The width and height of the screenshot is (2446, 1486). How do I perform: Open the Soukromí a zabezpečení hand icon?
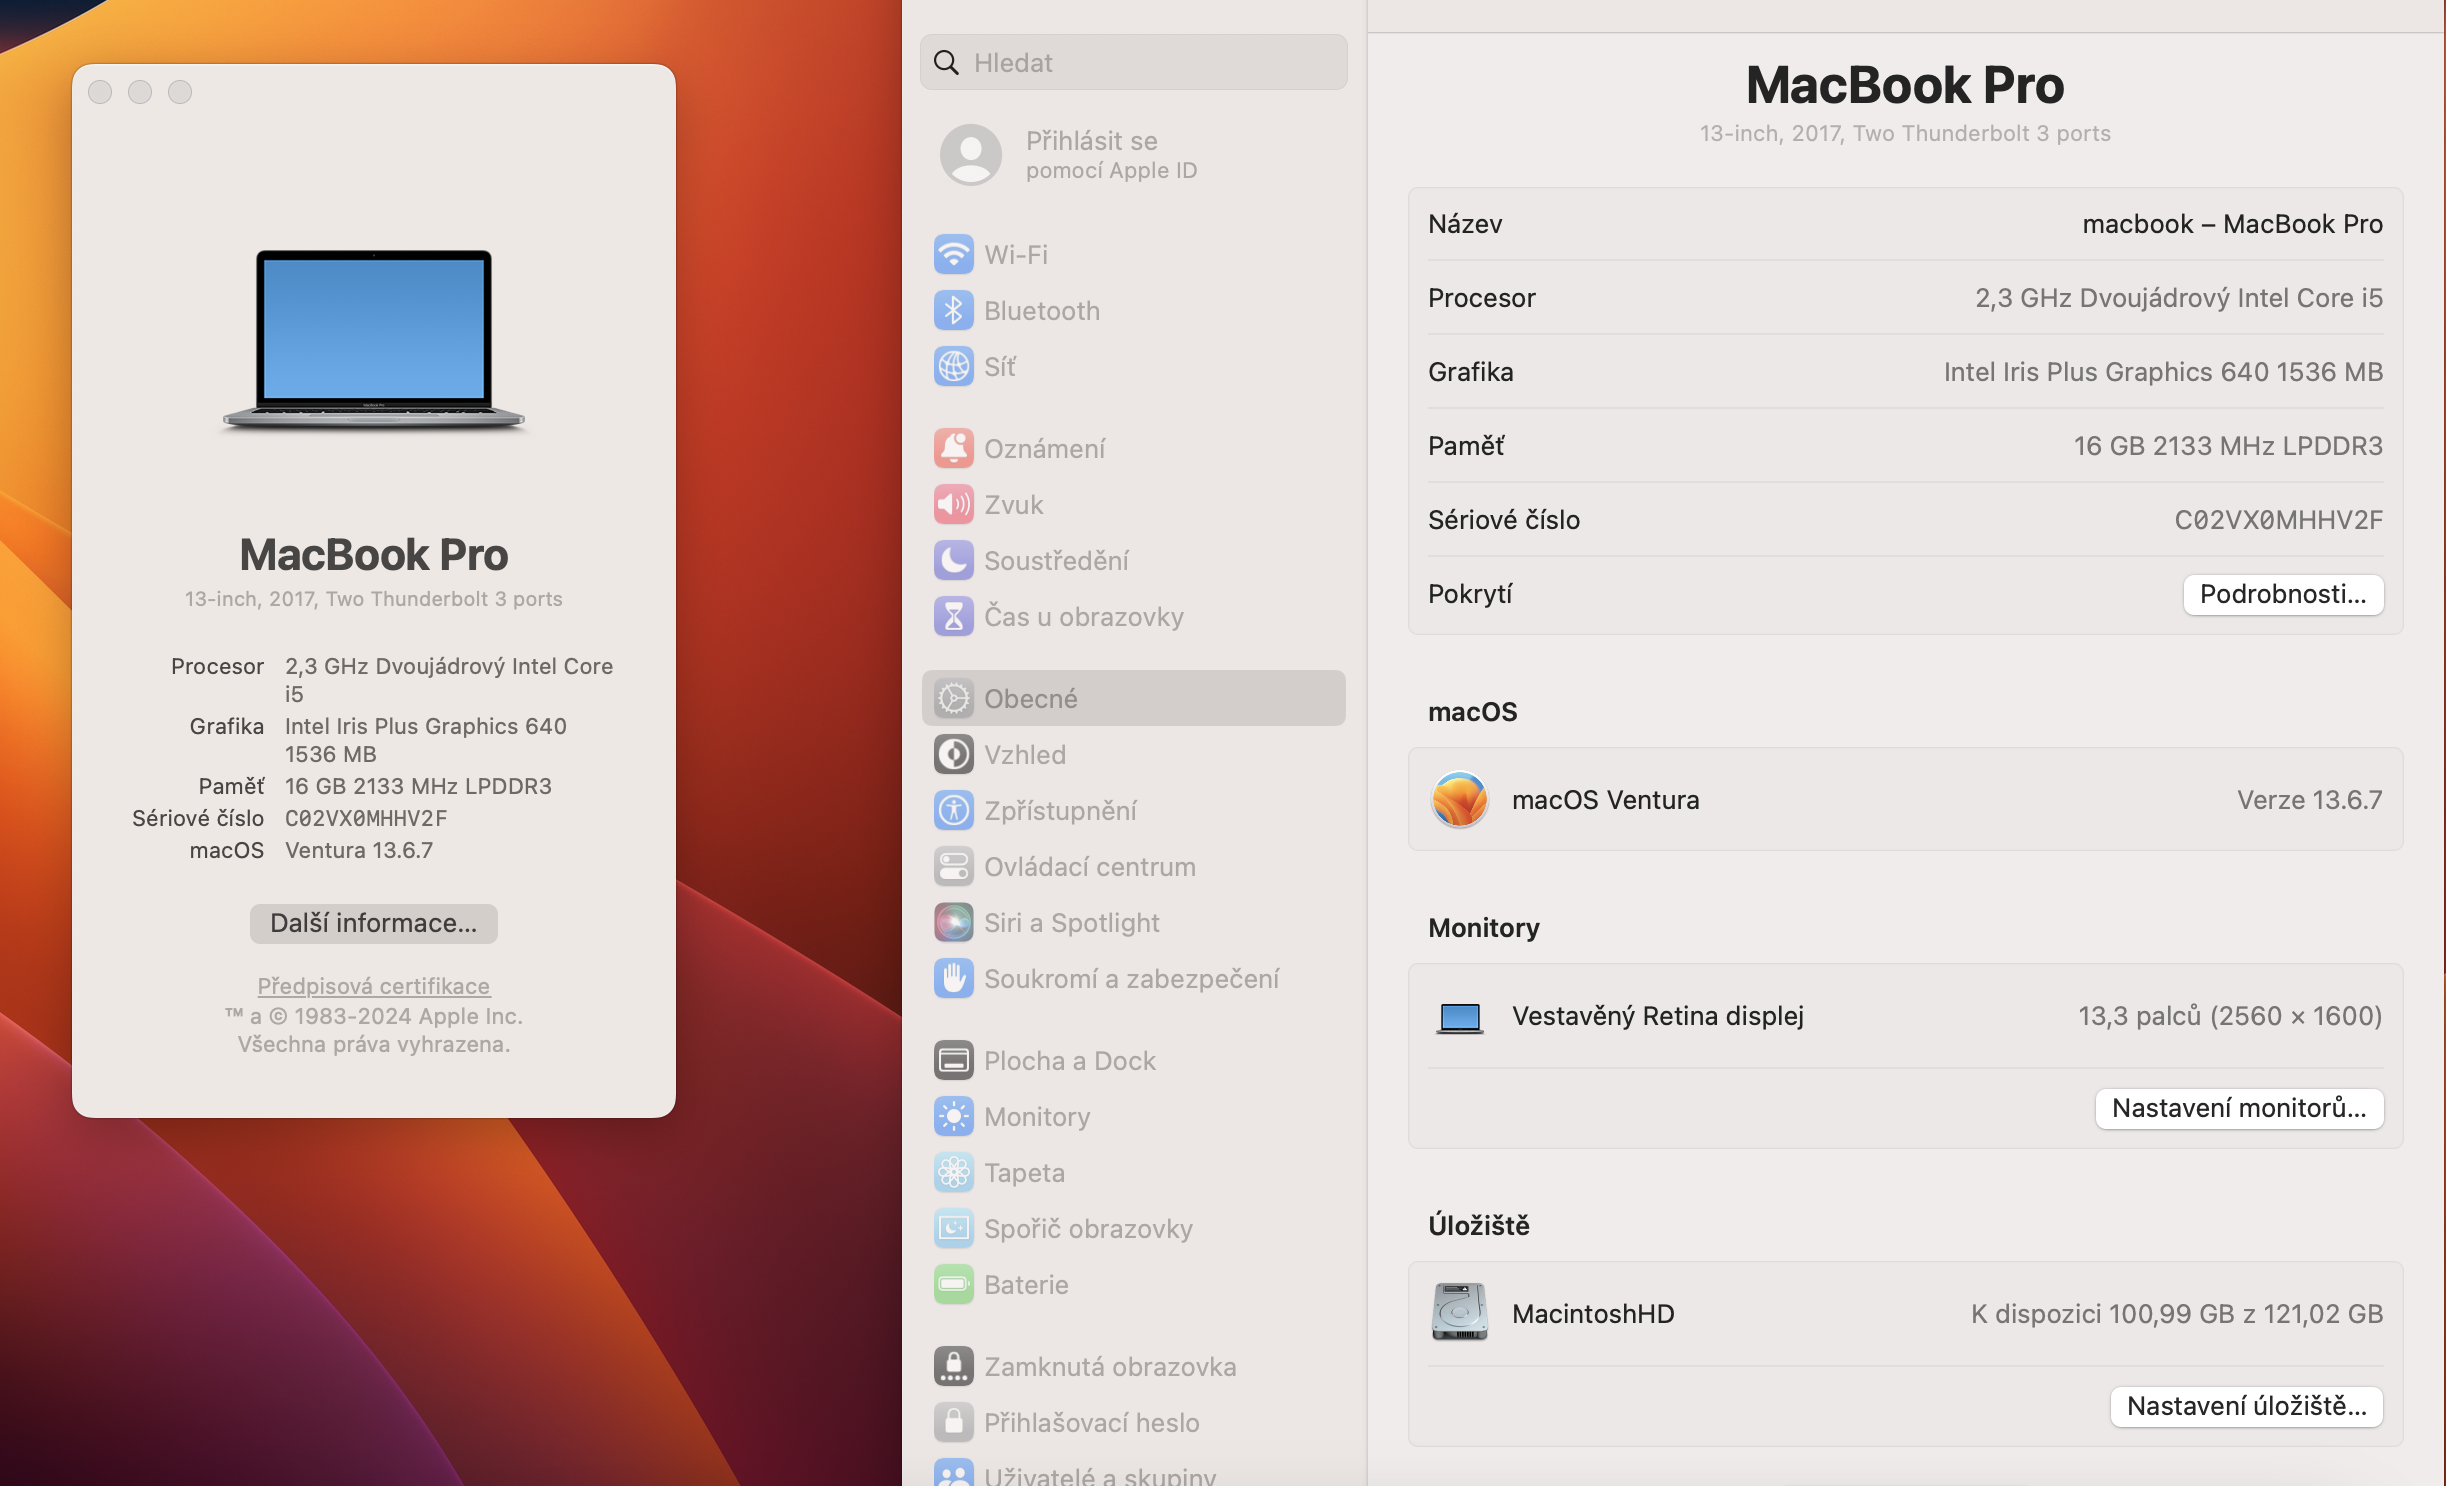(x=953, y=978)
